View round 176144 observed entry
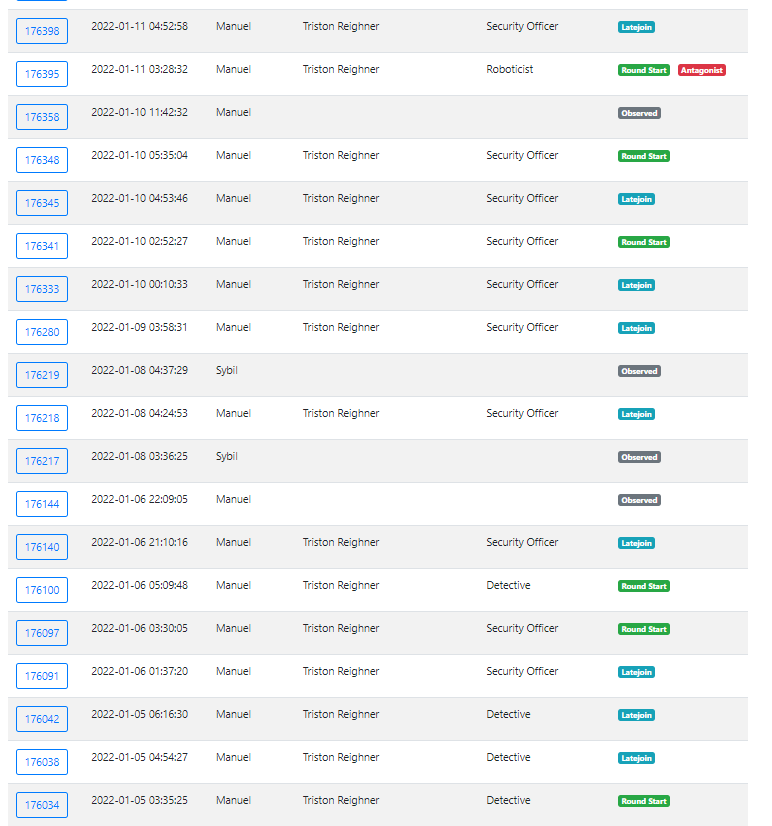Image resolution: width=772 pixels, height=826 pixels. 42,504
